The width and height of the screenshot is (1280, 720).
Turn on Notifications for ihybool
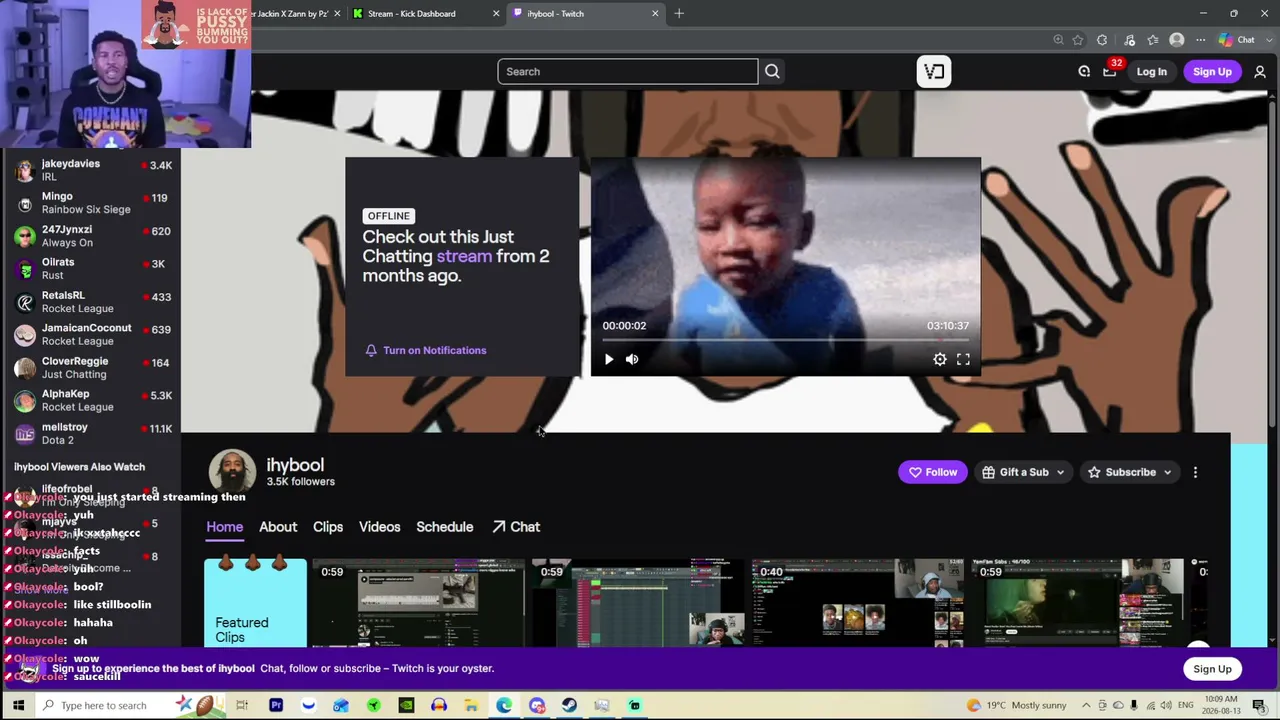click(425, 350)
